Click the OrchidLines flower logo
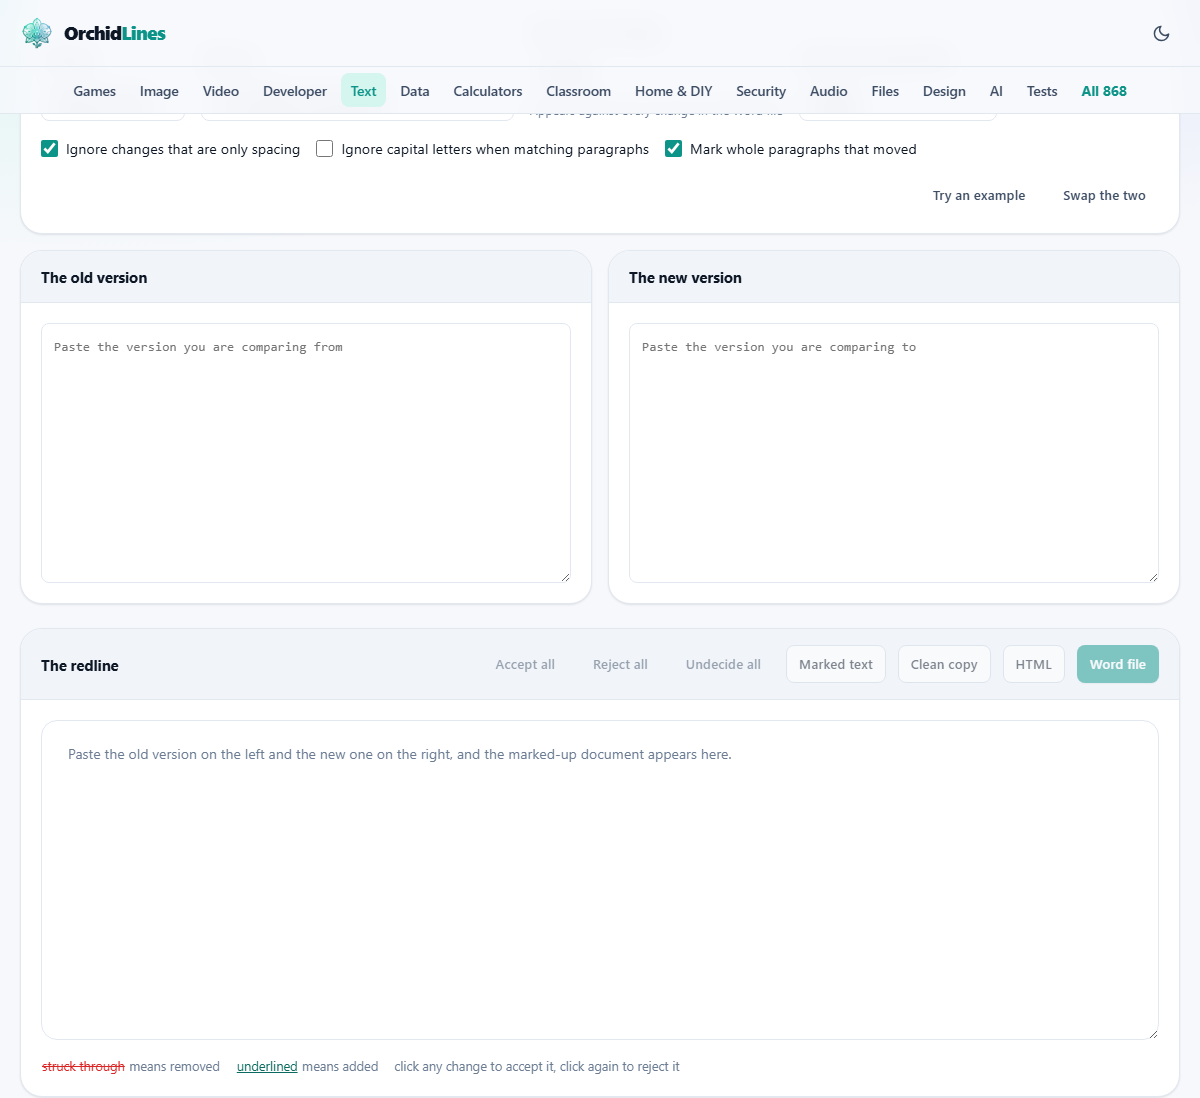This screenshot has height=1098, width=1200. tap(37, 33)
